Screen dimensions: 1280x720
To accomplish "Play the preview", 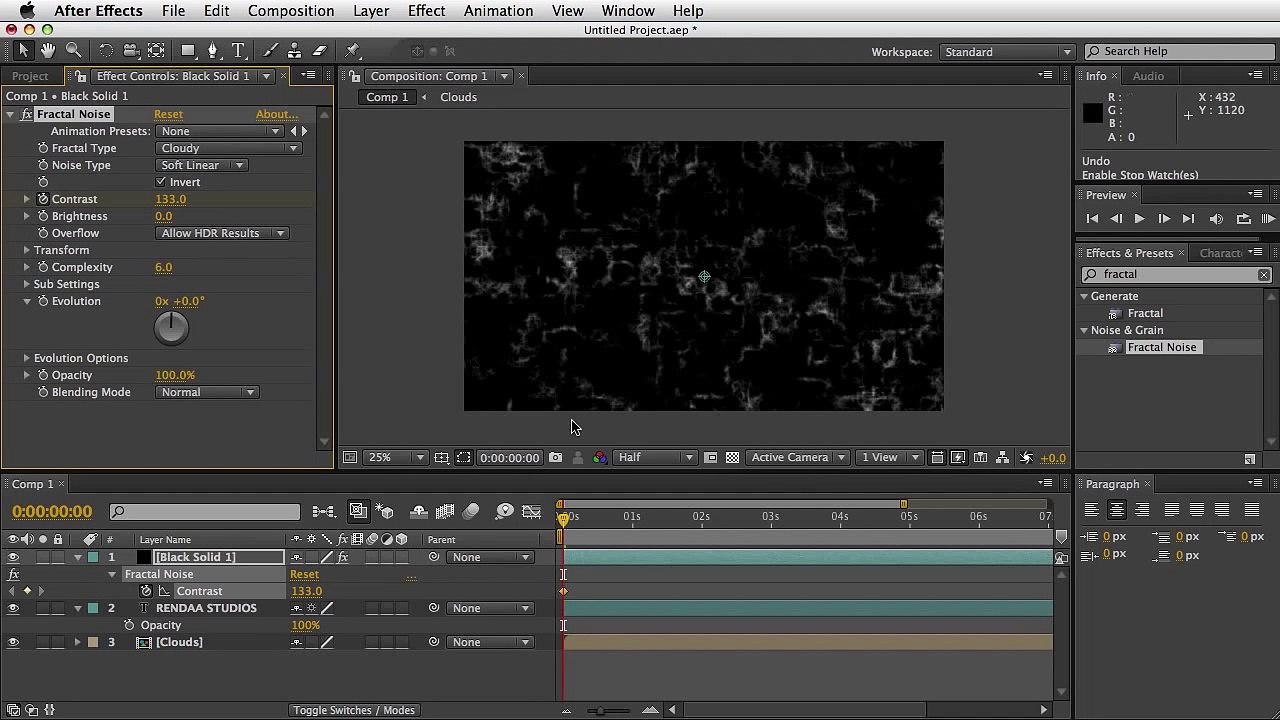I will pos(1139,219).
